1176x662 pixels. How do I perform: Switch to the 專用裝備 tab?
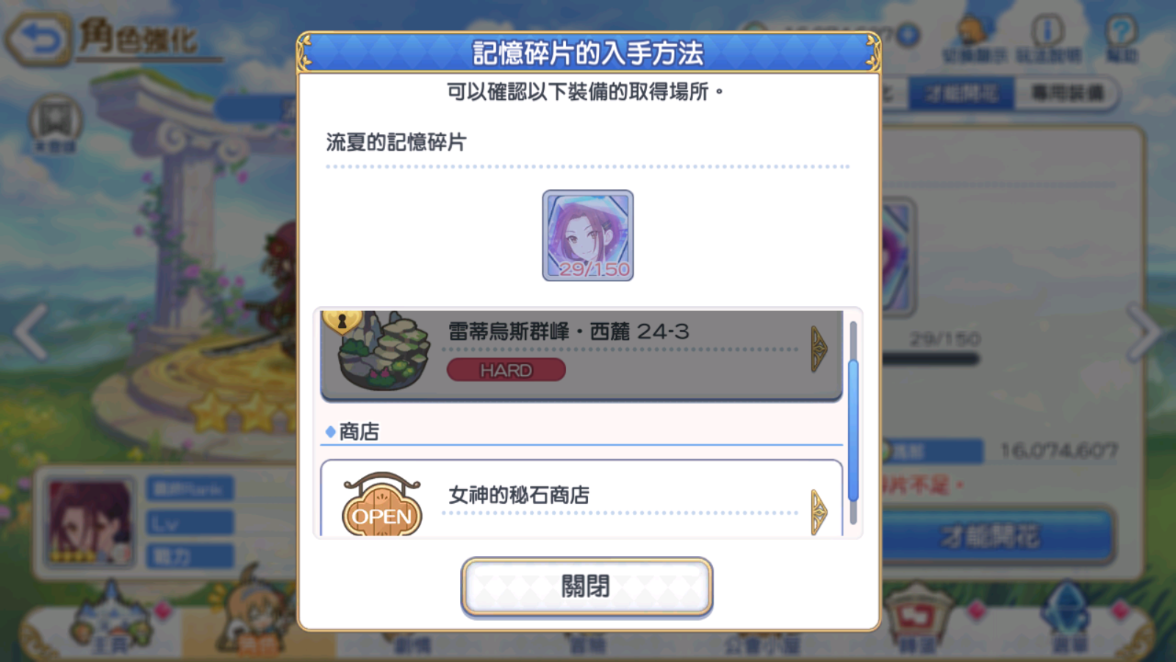coord(1067,94)
